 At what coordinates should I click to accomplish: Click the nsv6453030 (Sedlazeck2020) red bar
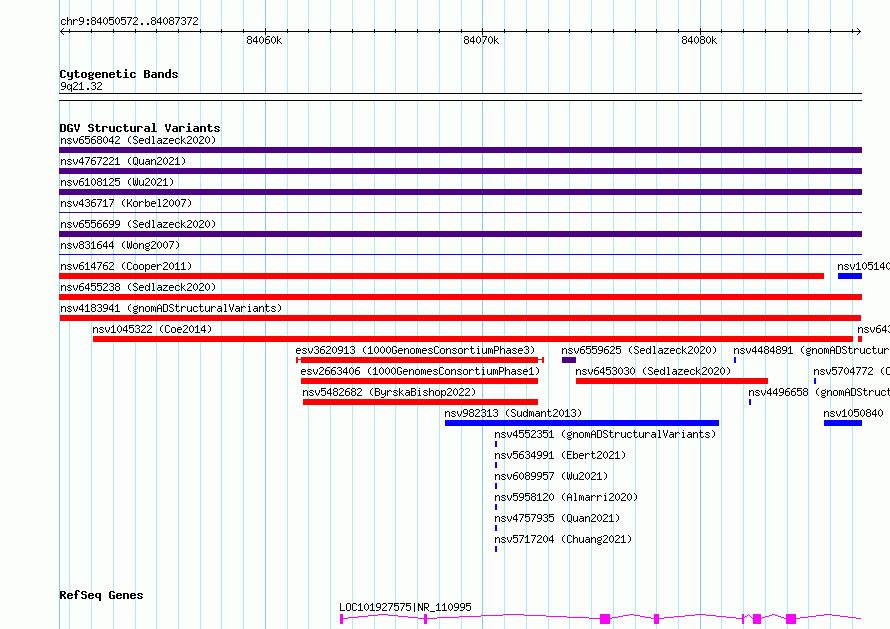(x=672, y=381)
